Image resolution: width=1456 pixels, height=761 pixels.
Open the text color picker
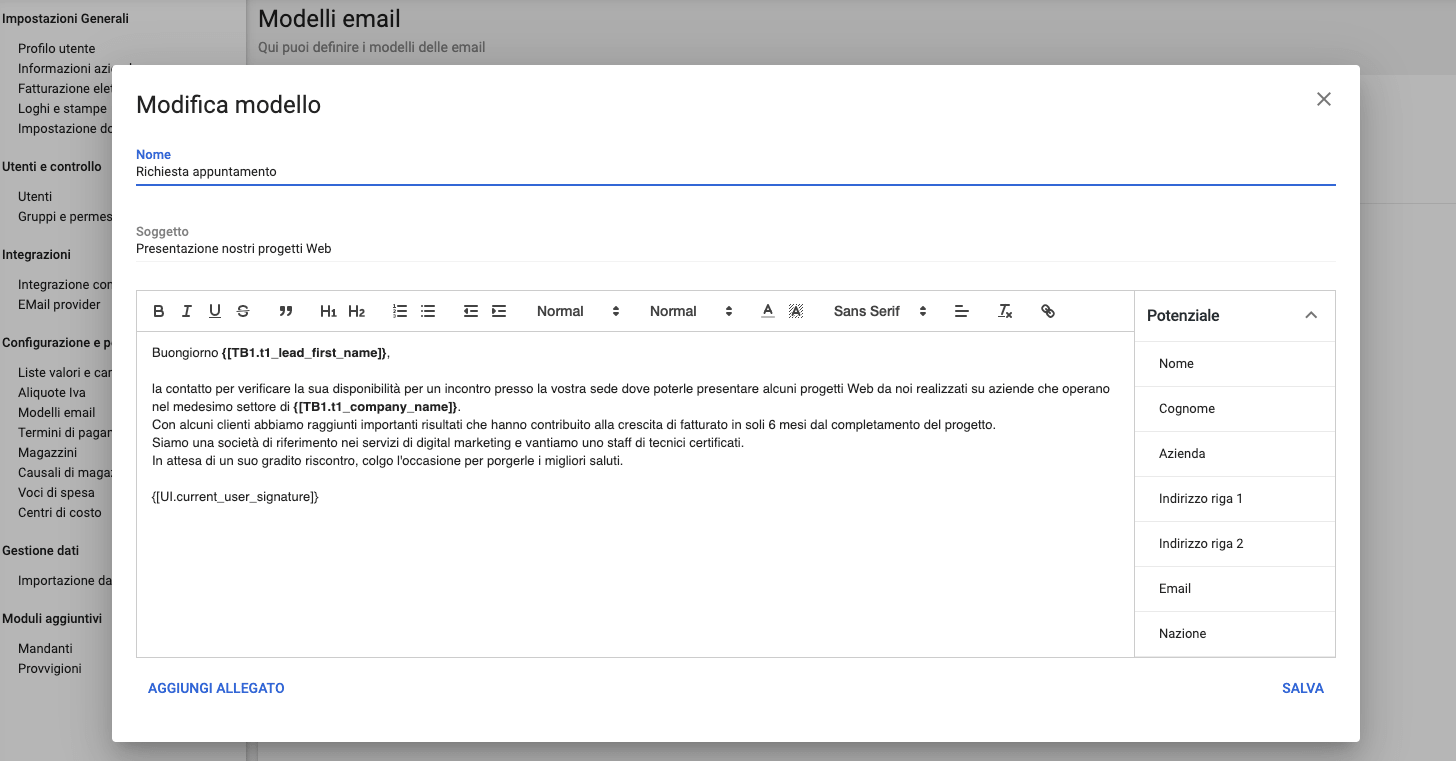point(767,311)
